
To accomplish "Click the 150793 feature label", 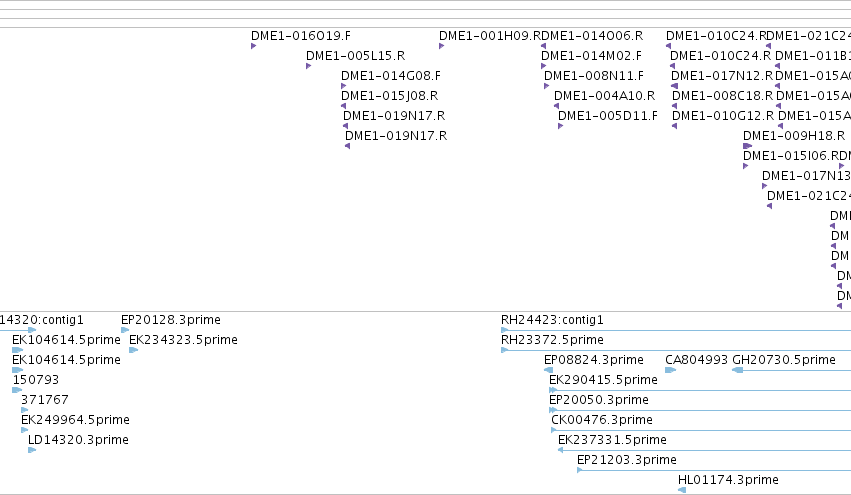I will (x=36, y=380).
